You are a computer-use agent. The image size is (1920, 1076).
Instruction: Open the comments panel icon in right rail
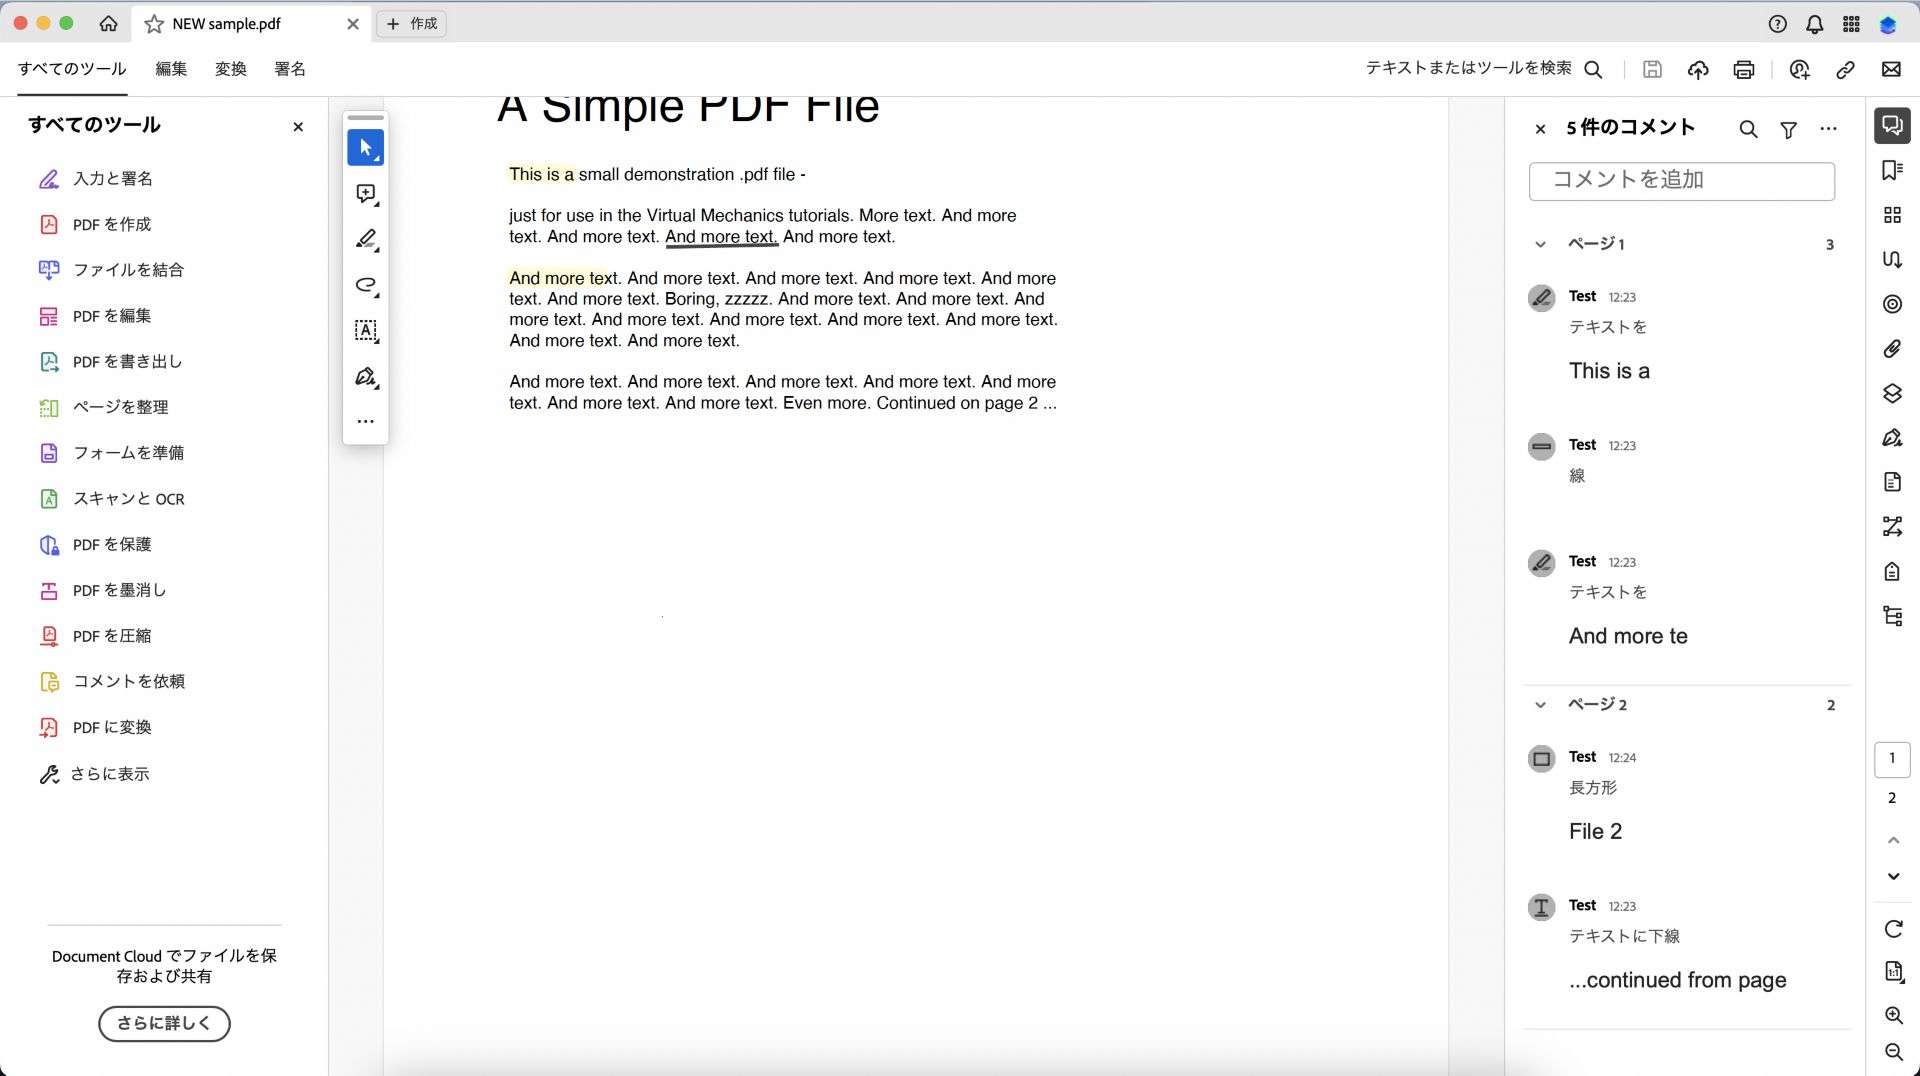tap(1892, 125)
